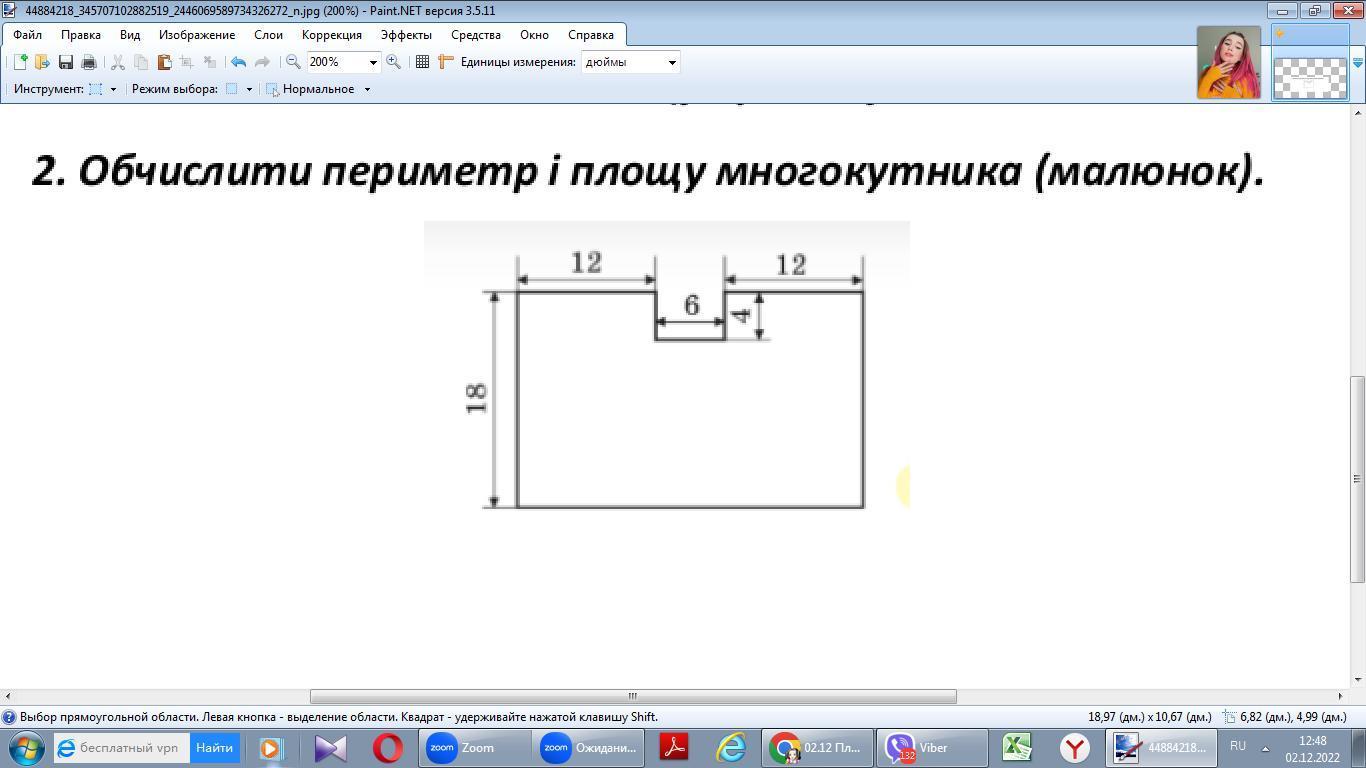
Task: Switch to the Zoom taskbar window
Action: click(x=475, y=748)
